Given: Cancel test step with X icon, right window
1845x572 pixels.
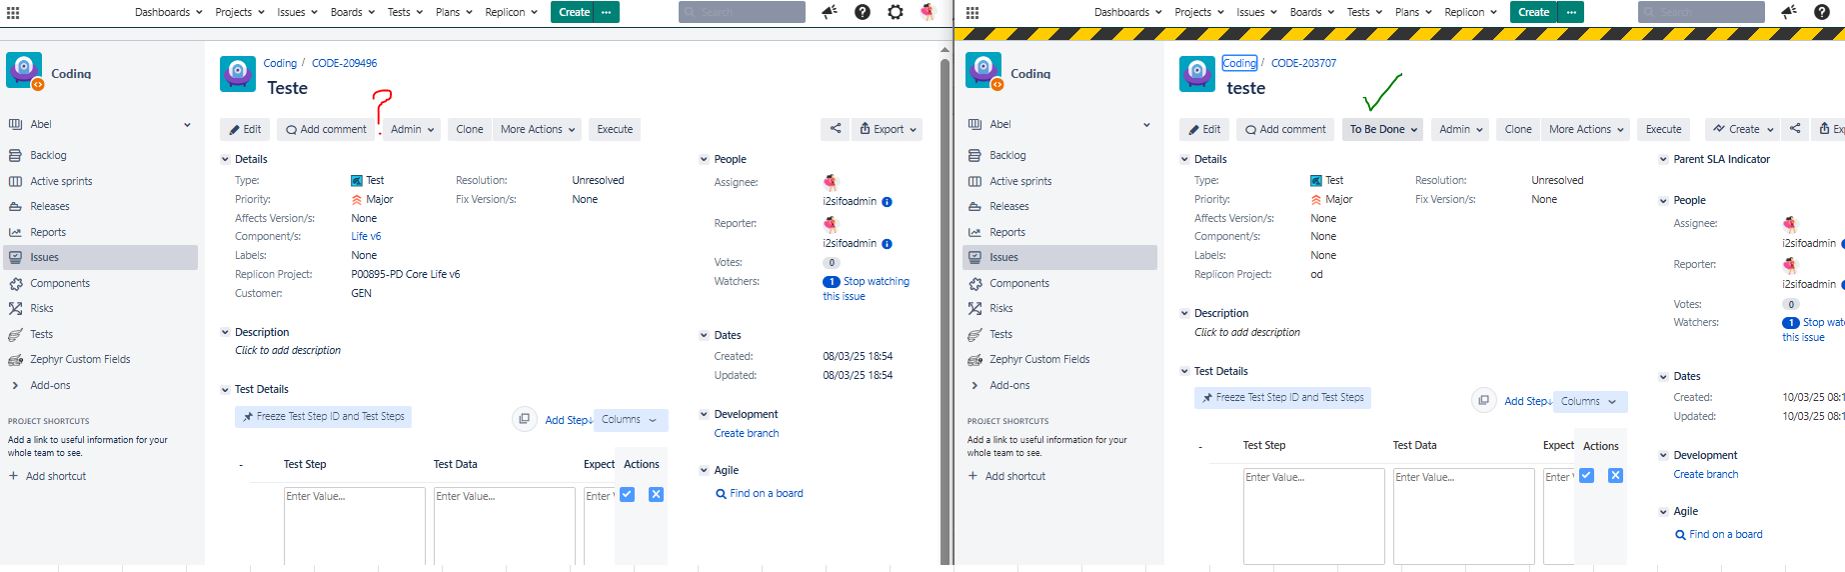Looking at the screenshot, I should pos(1615,475).
